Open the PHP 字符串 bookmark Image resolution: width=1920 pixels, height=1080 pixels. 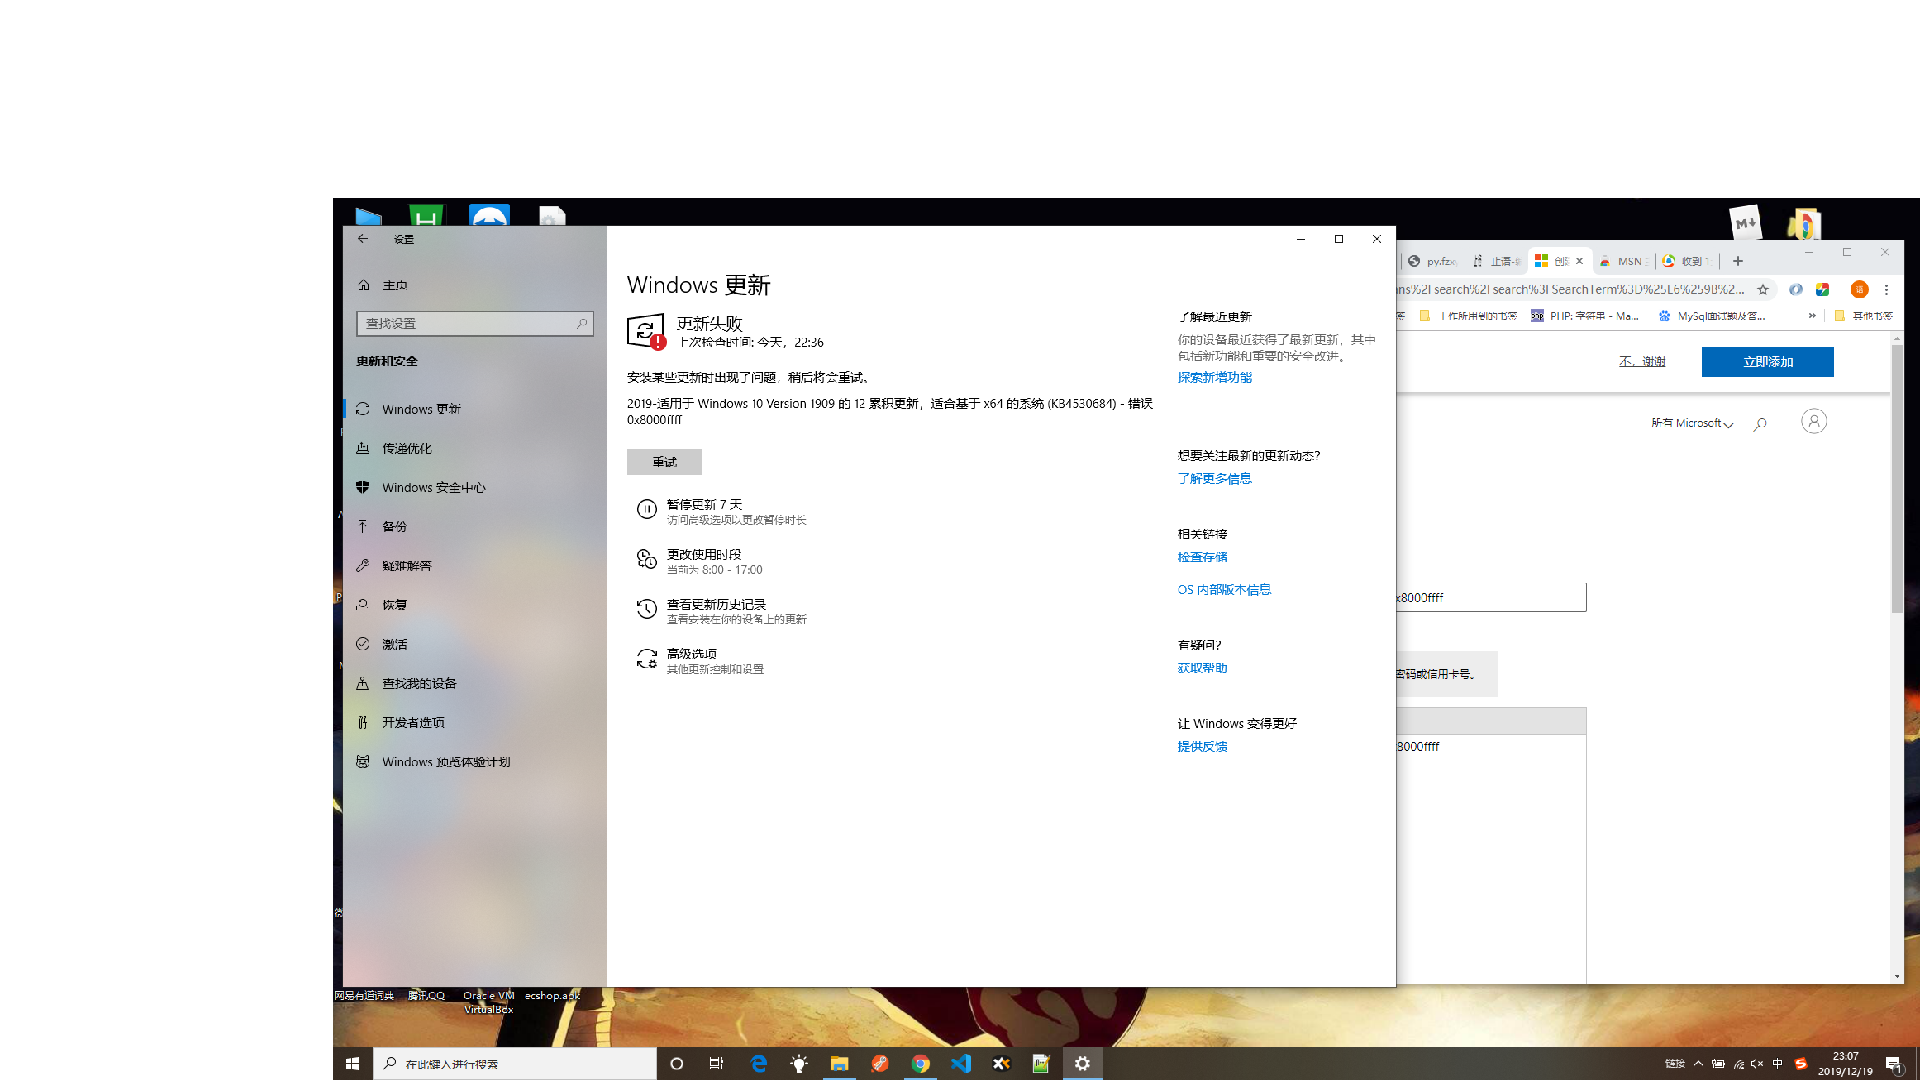[x=1585, y=315]
